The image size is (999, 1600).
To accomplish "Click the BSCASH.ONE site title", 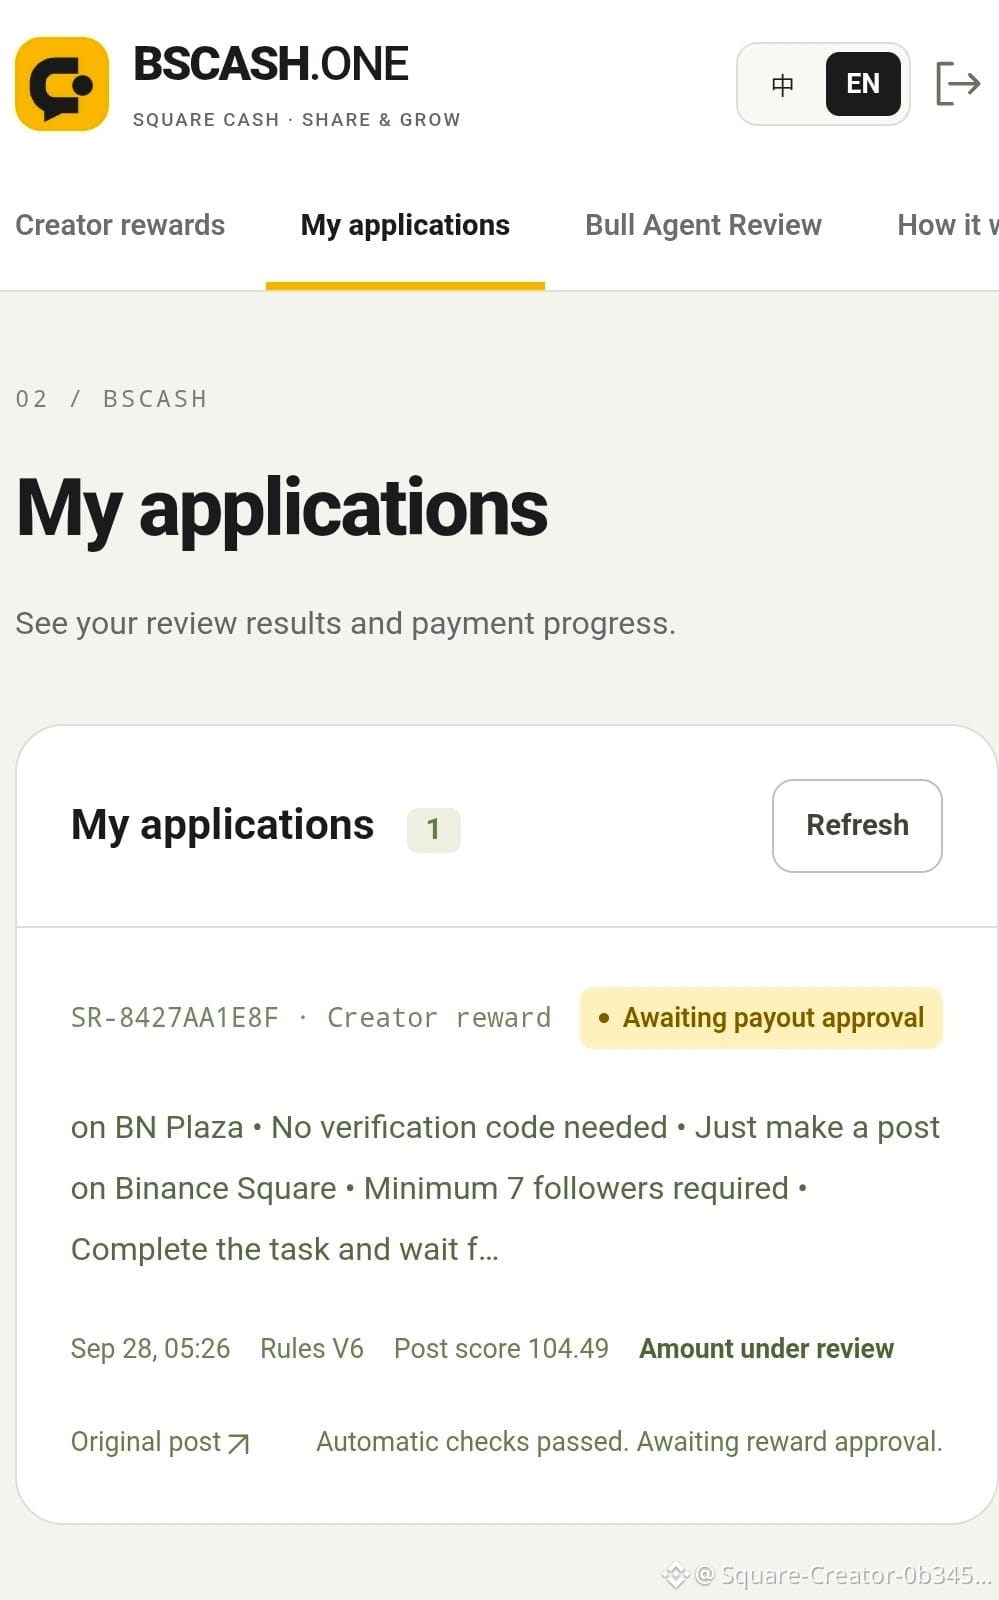I will click(x=271, y=64).
